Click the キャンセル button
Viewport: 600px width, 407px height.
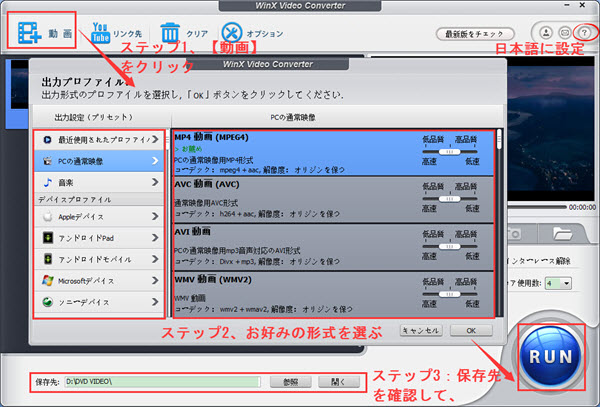420,329
